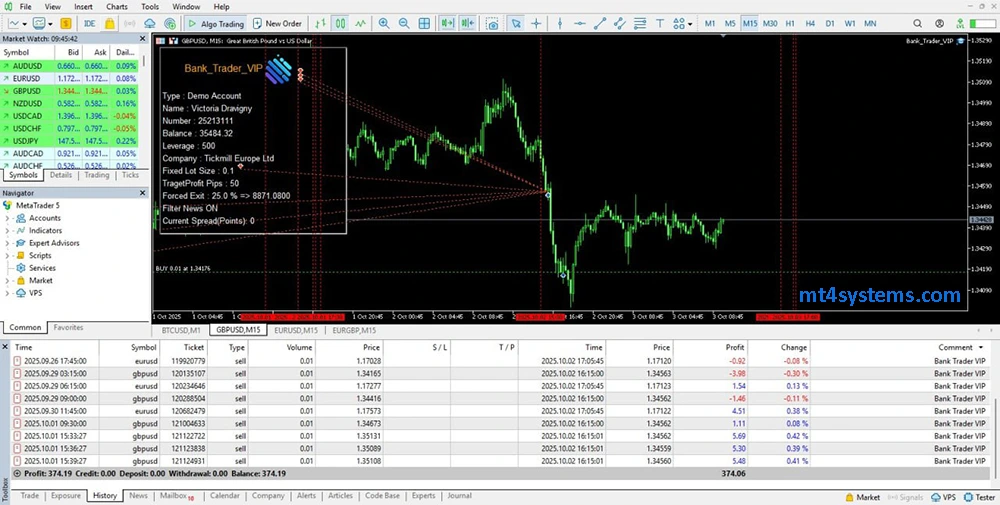
Task: Open the indicators/template dropdown arrow in toolbar
Action: pyautogui.click(x=50, y=24)
